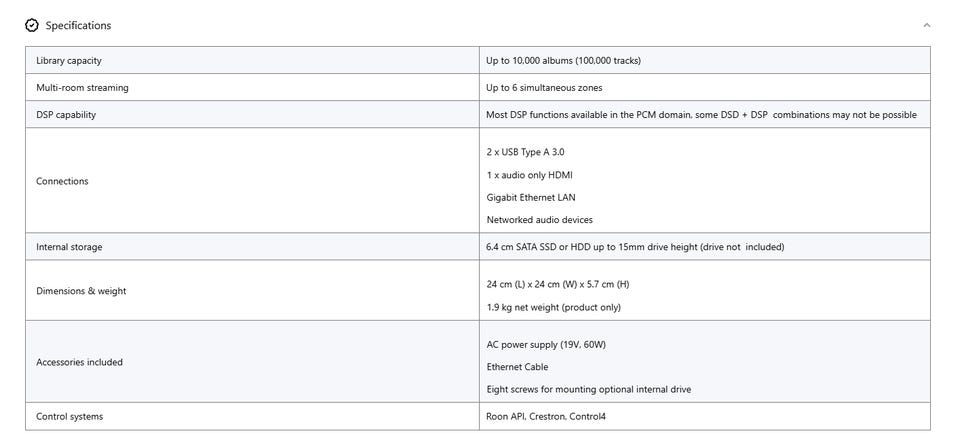Click the DSP functions PCM domain description
960x444 pixels.
702,115
